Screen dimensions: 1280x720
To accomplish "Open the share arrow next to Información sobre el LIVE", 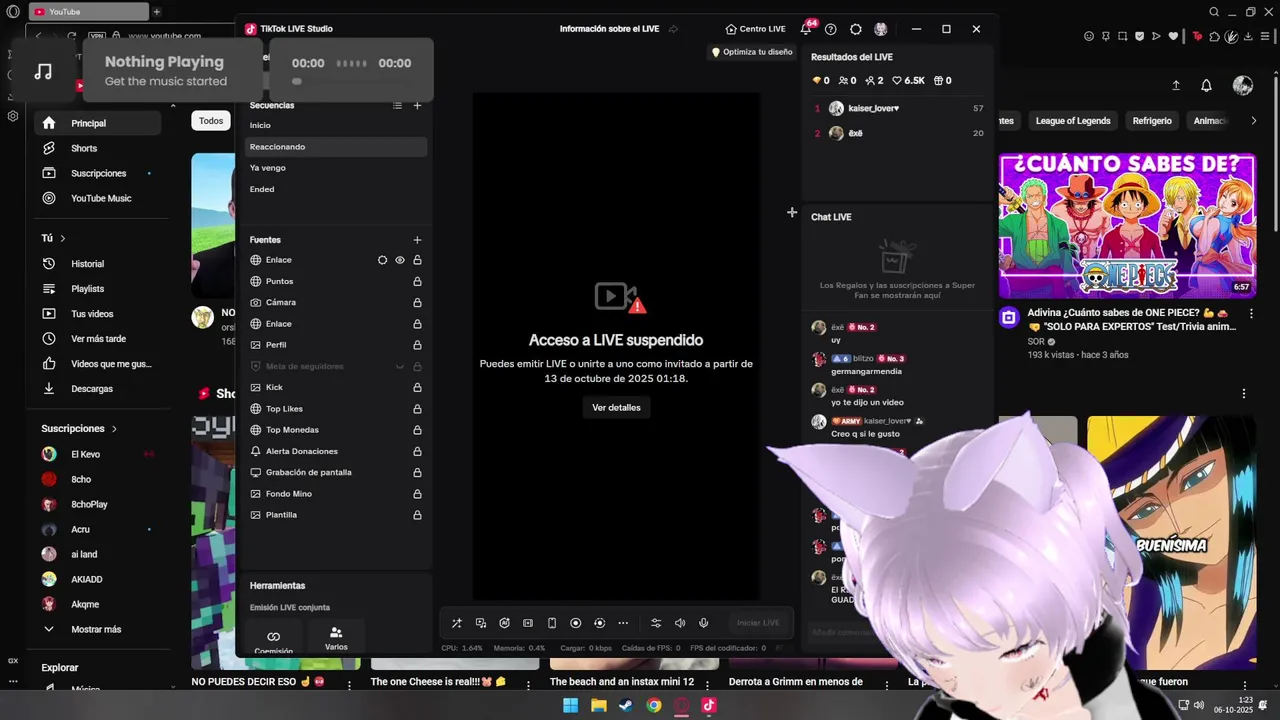I will pyautogui.click(x=673, y=29).
